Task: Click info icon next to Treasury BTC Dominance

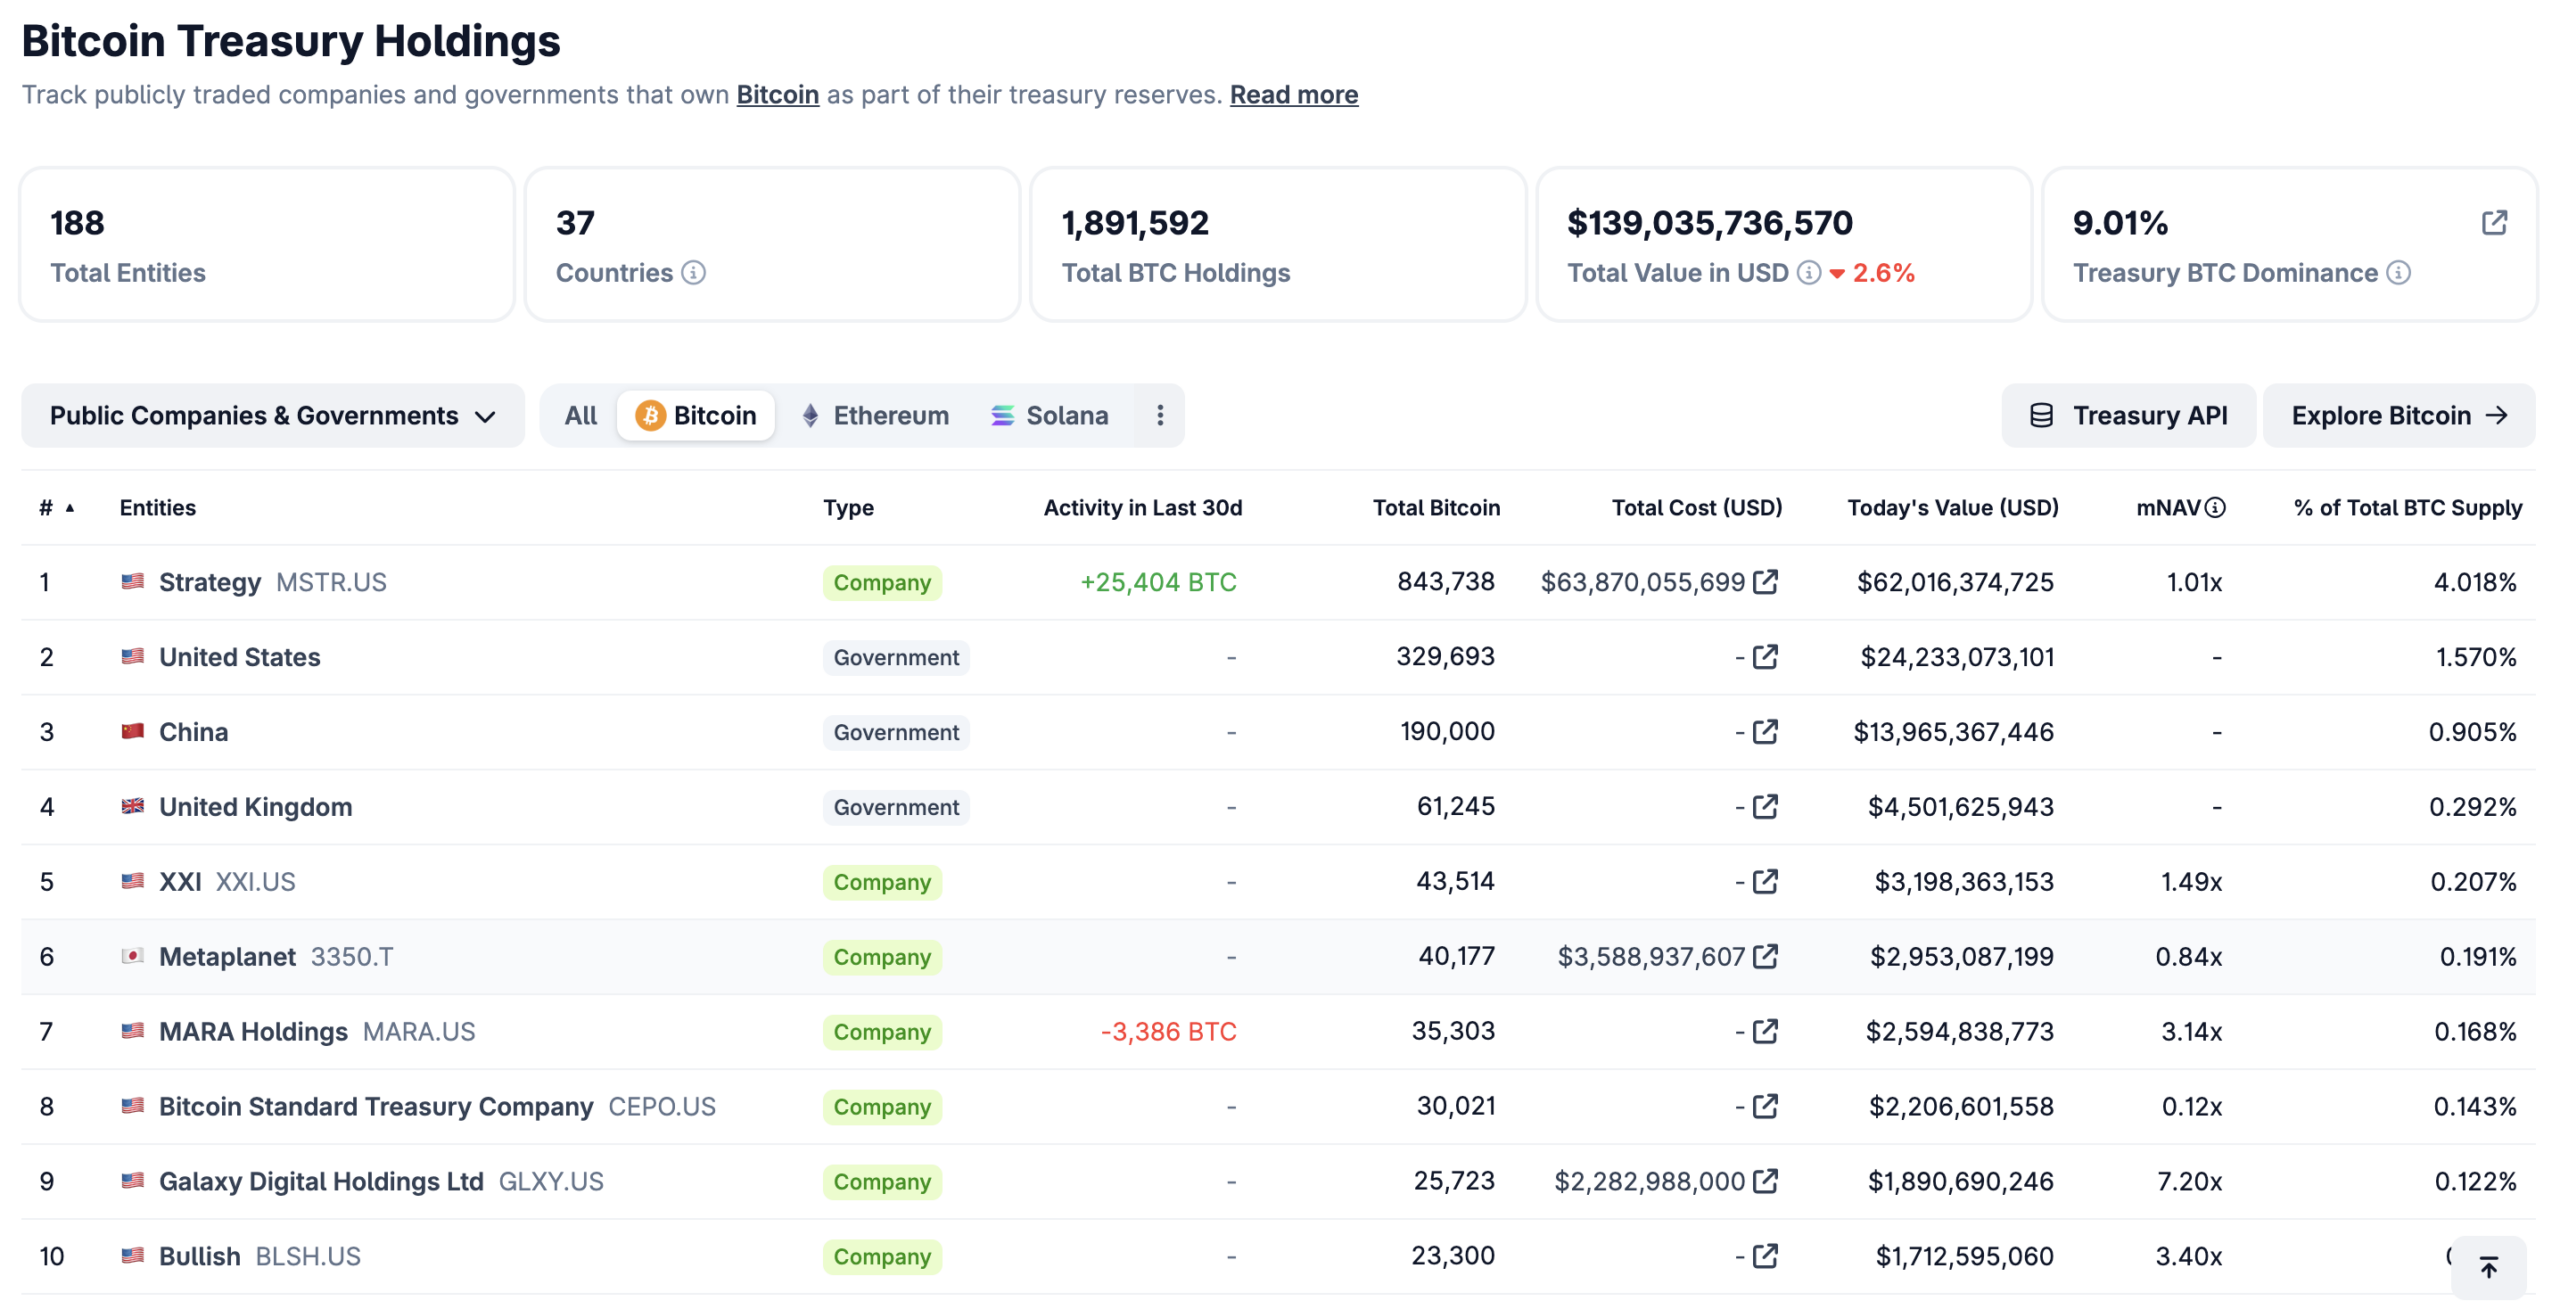Action: pyautogui.click(x=2398, y=272)
